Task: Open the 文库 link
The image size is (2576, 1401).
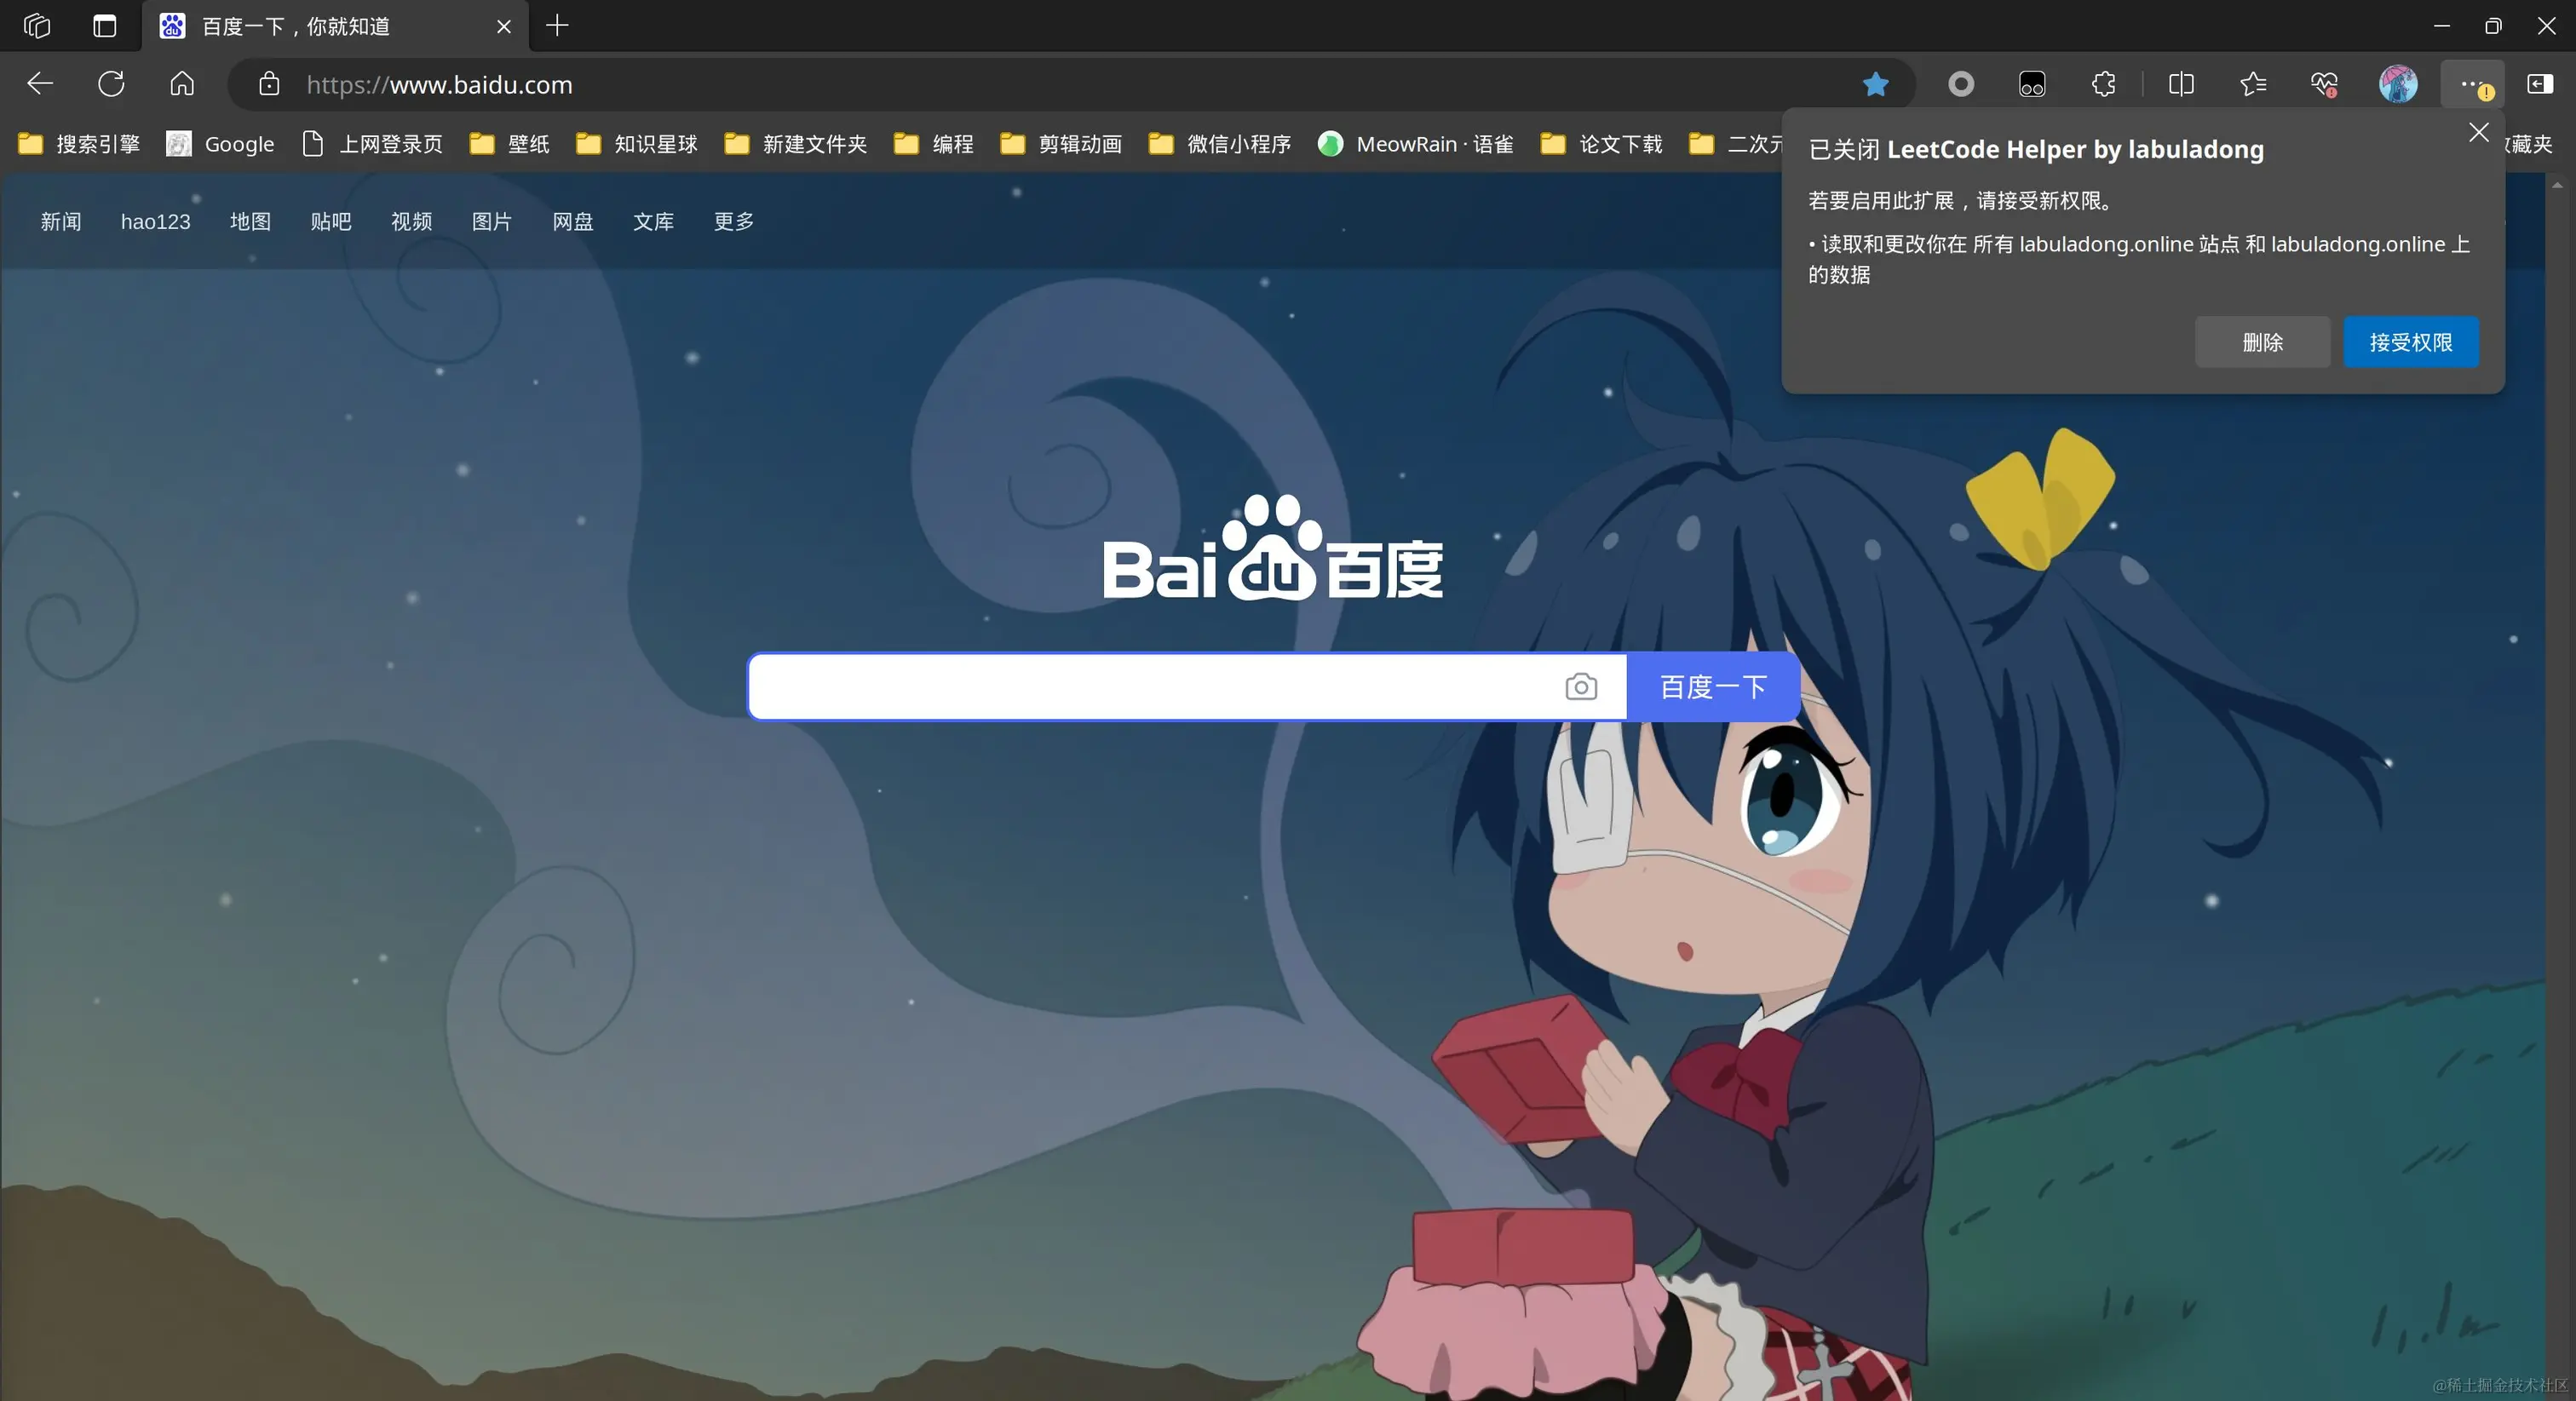Action: (654, 221)
